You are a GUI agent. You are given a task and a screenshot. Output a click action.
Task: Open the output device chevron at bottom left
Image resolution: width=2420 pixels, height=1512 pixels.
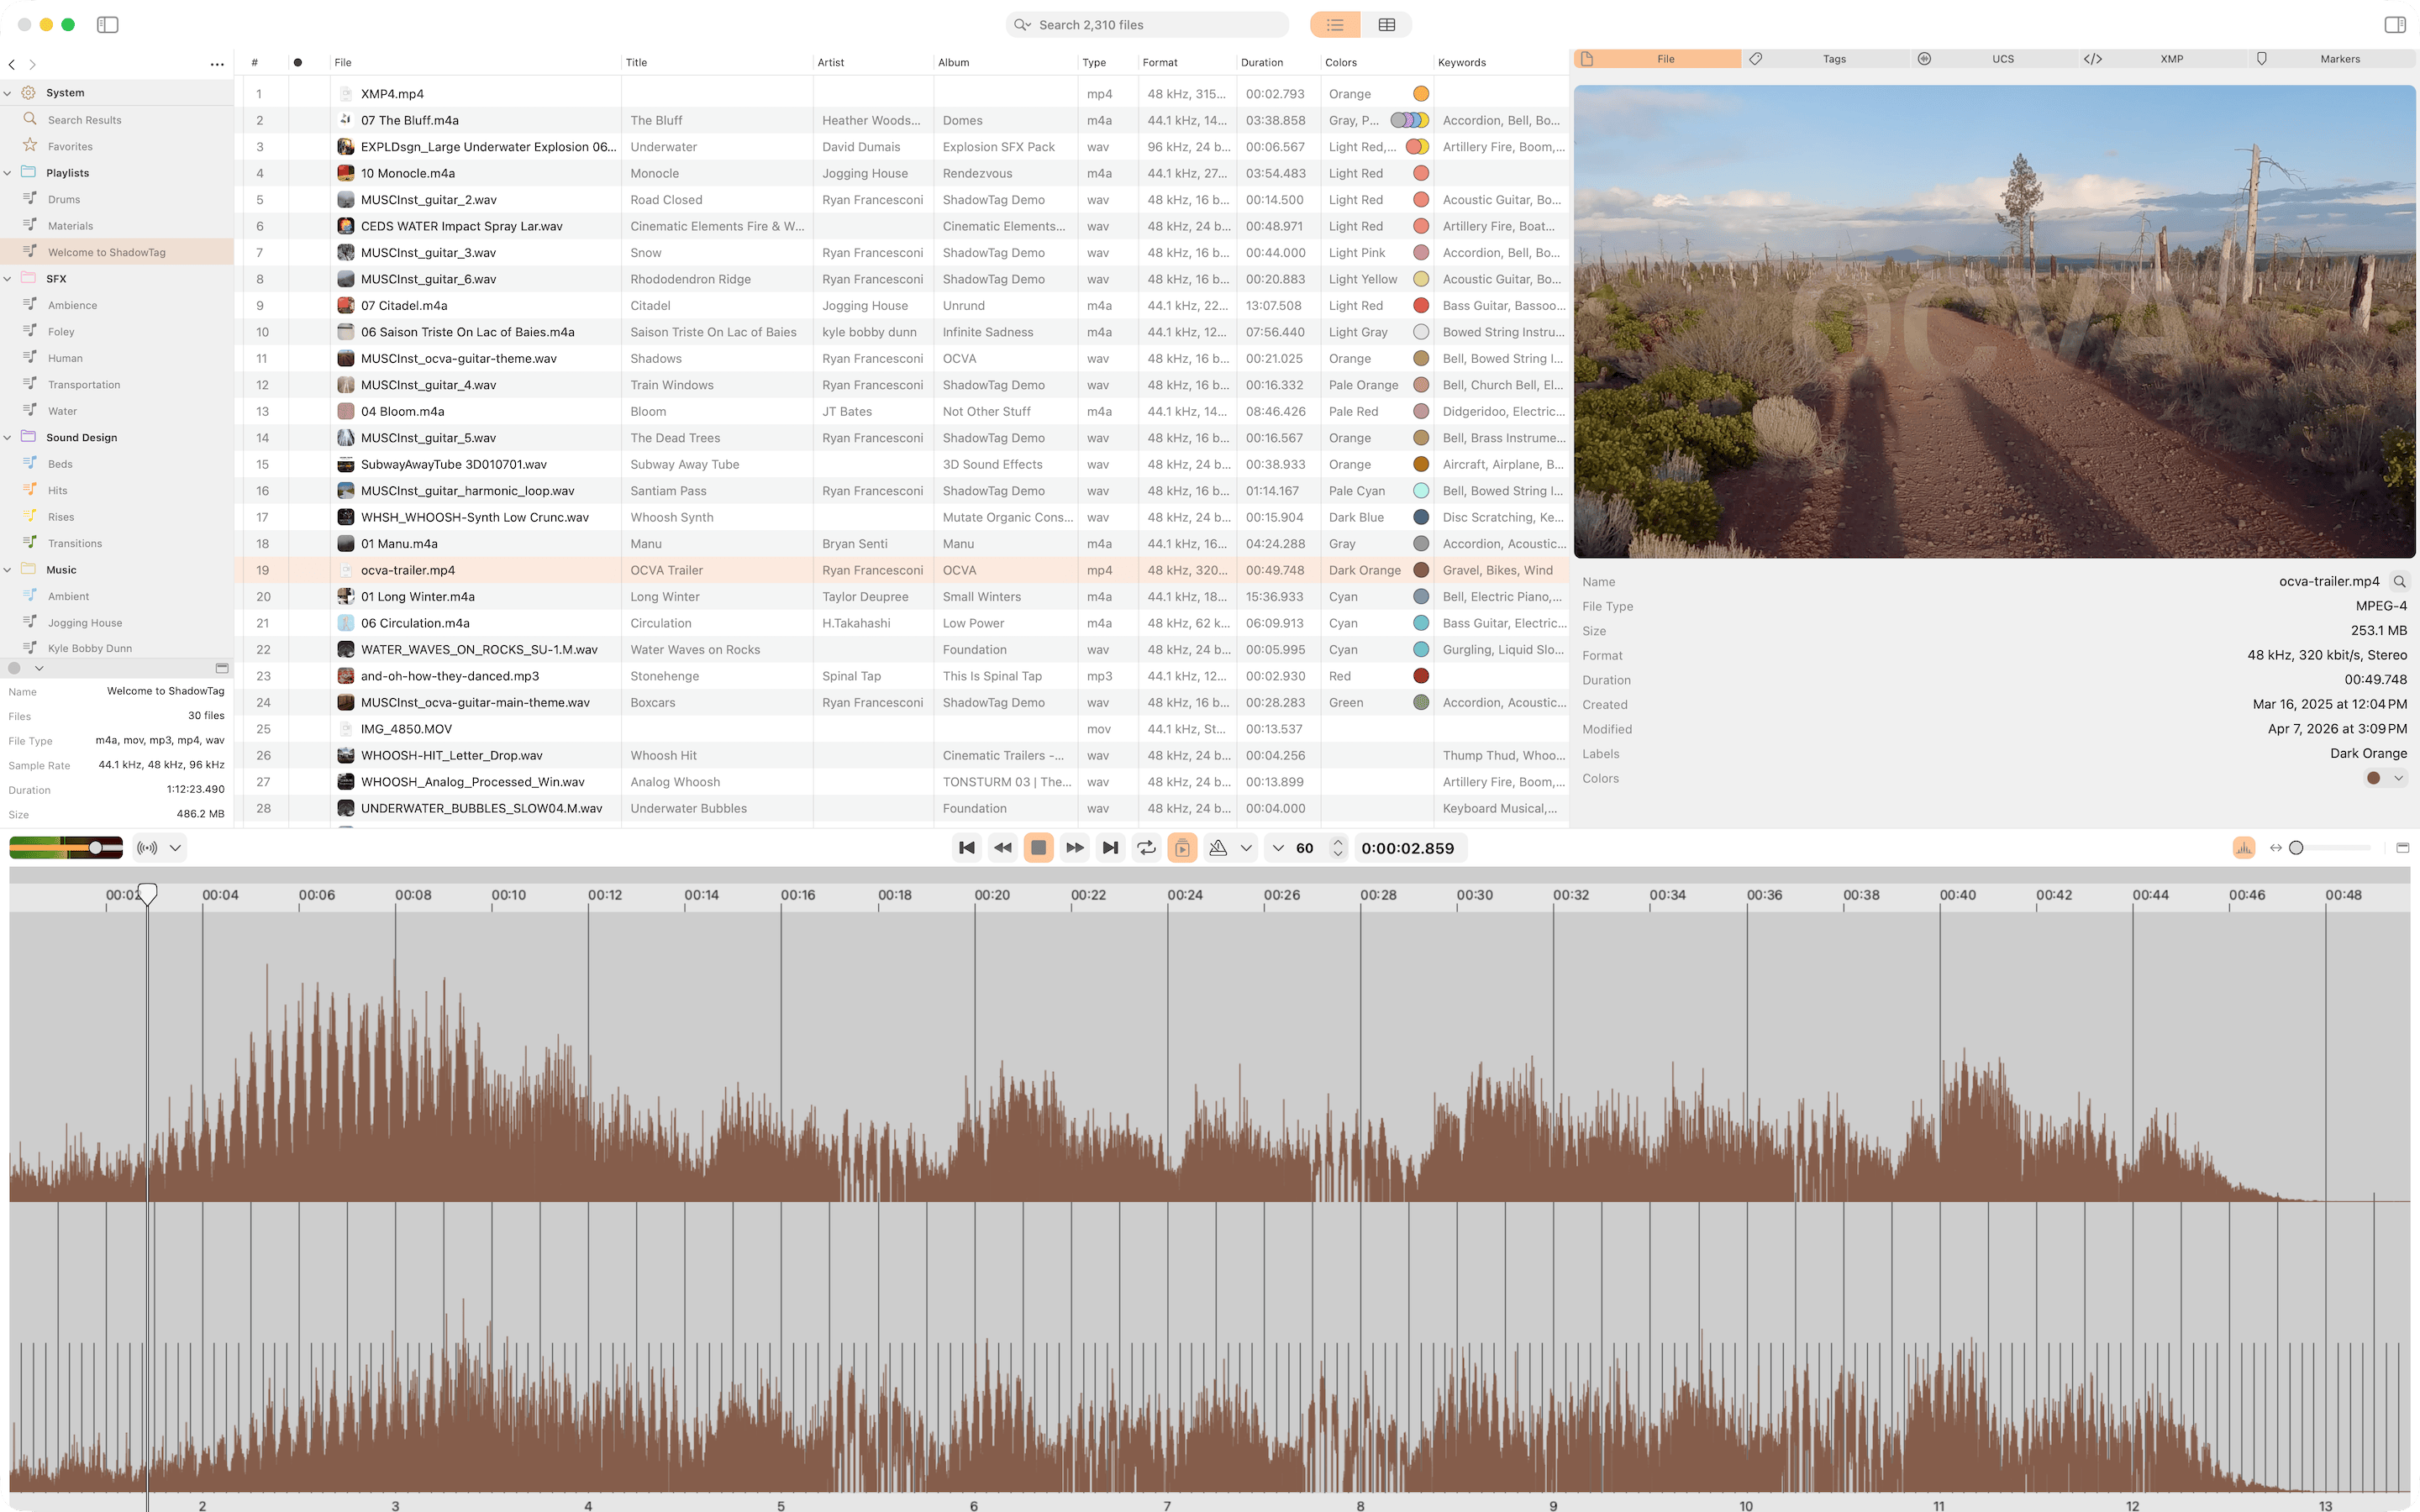175,847
